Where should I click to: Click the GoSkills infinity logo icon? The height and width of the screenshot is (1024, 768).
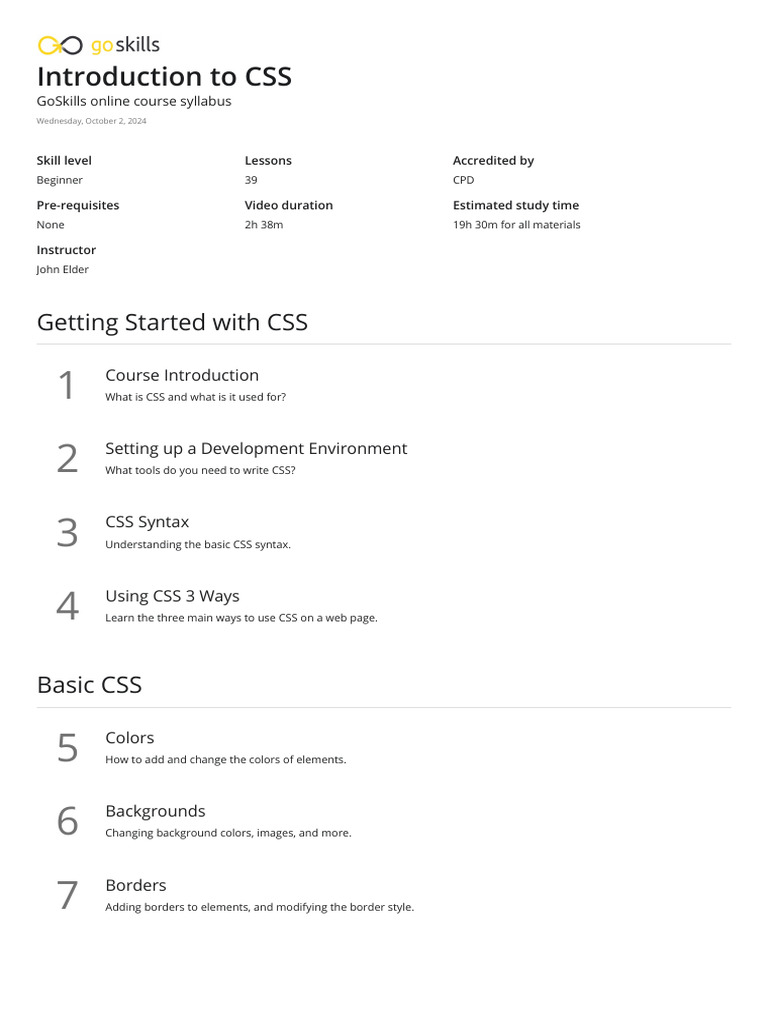coord(59,45)
